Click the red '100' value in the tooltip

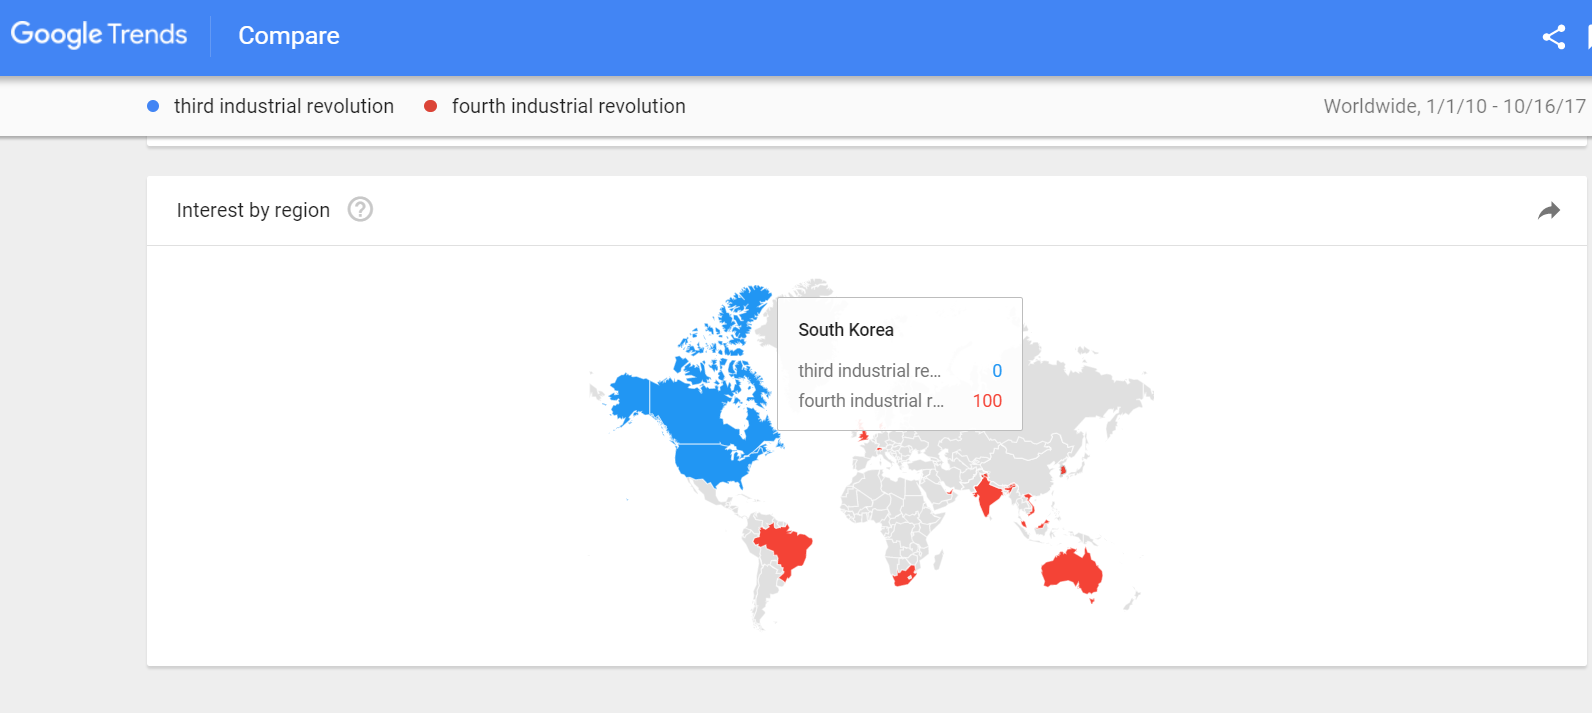click(987, 400)
